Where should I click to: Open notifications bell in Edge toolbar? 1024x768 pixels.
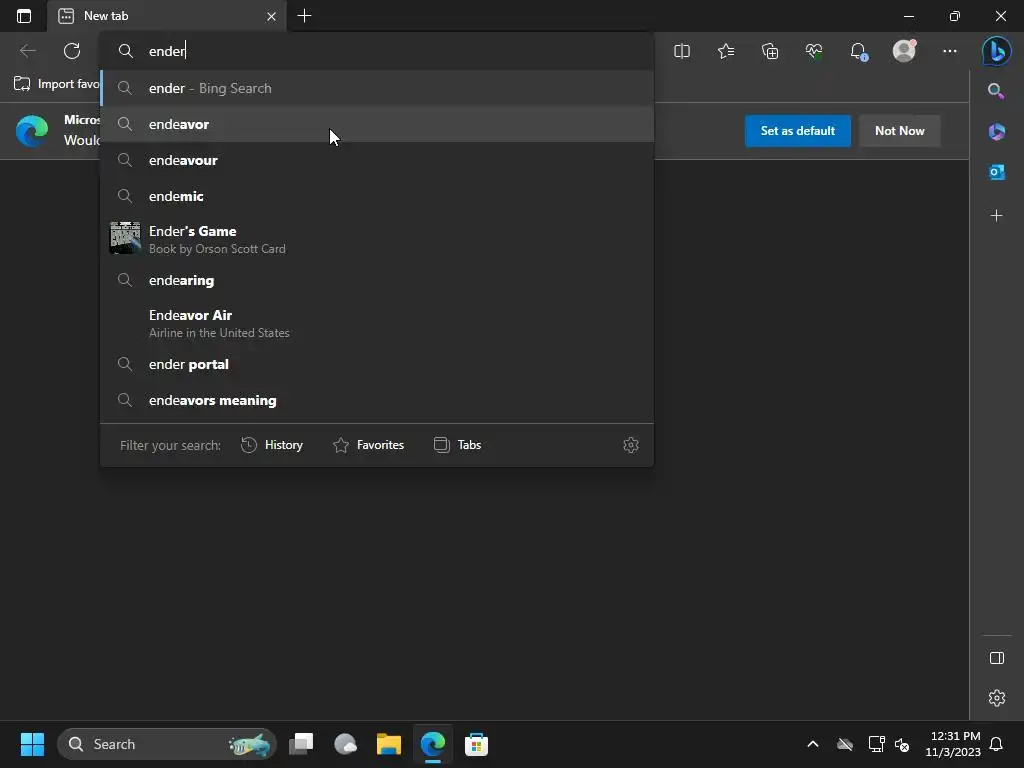point(859,51)
